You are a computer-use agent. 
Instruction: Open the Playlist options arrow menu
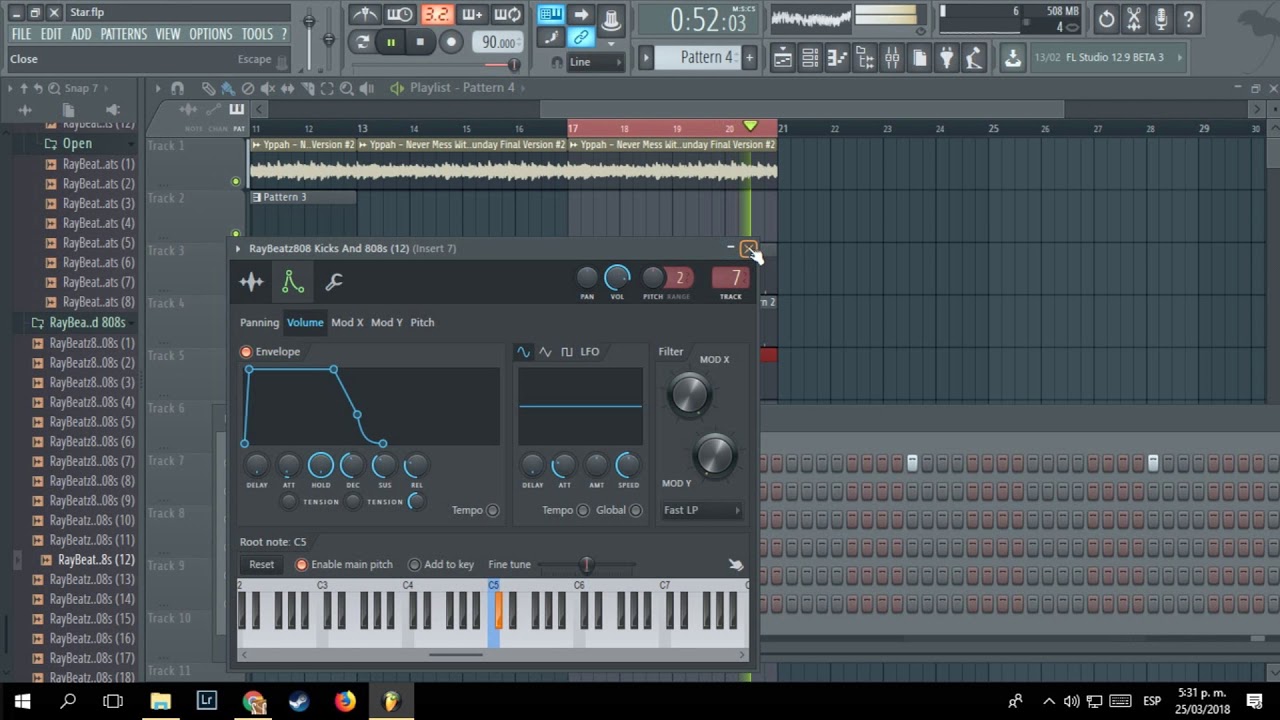coord(157,88)
